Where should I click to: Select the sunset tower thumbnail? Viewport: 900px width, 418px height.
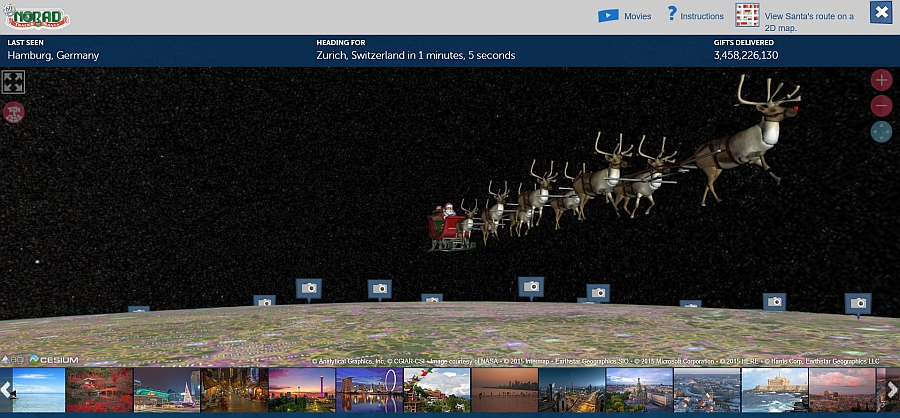point(302,390)
